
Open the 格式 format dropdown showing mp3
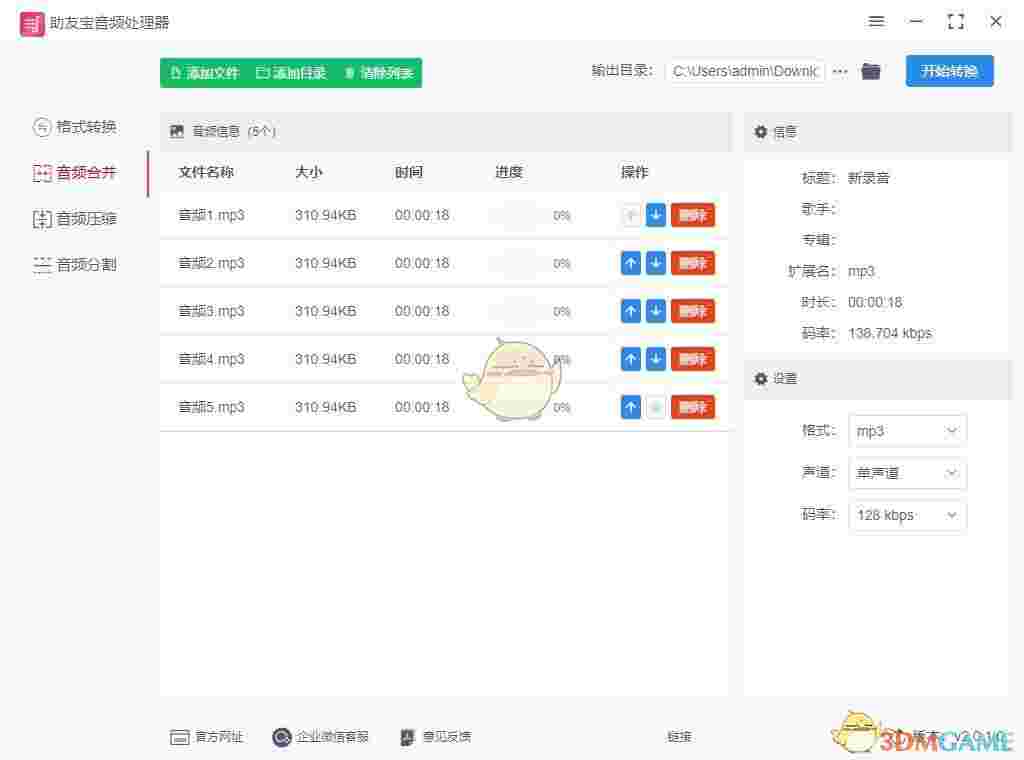(905, 430)
